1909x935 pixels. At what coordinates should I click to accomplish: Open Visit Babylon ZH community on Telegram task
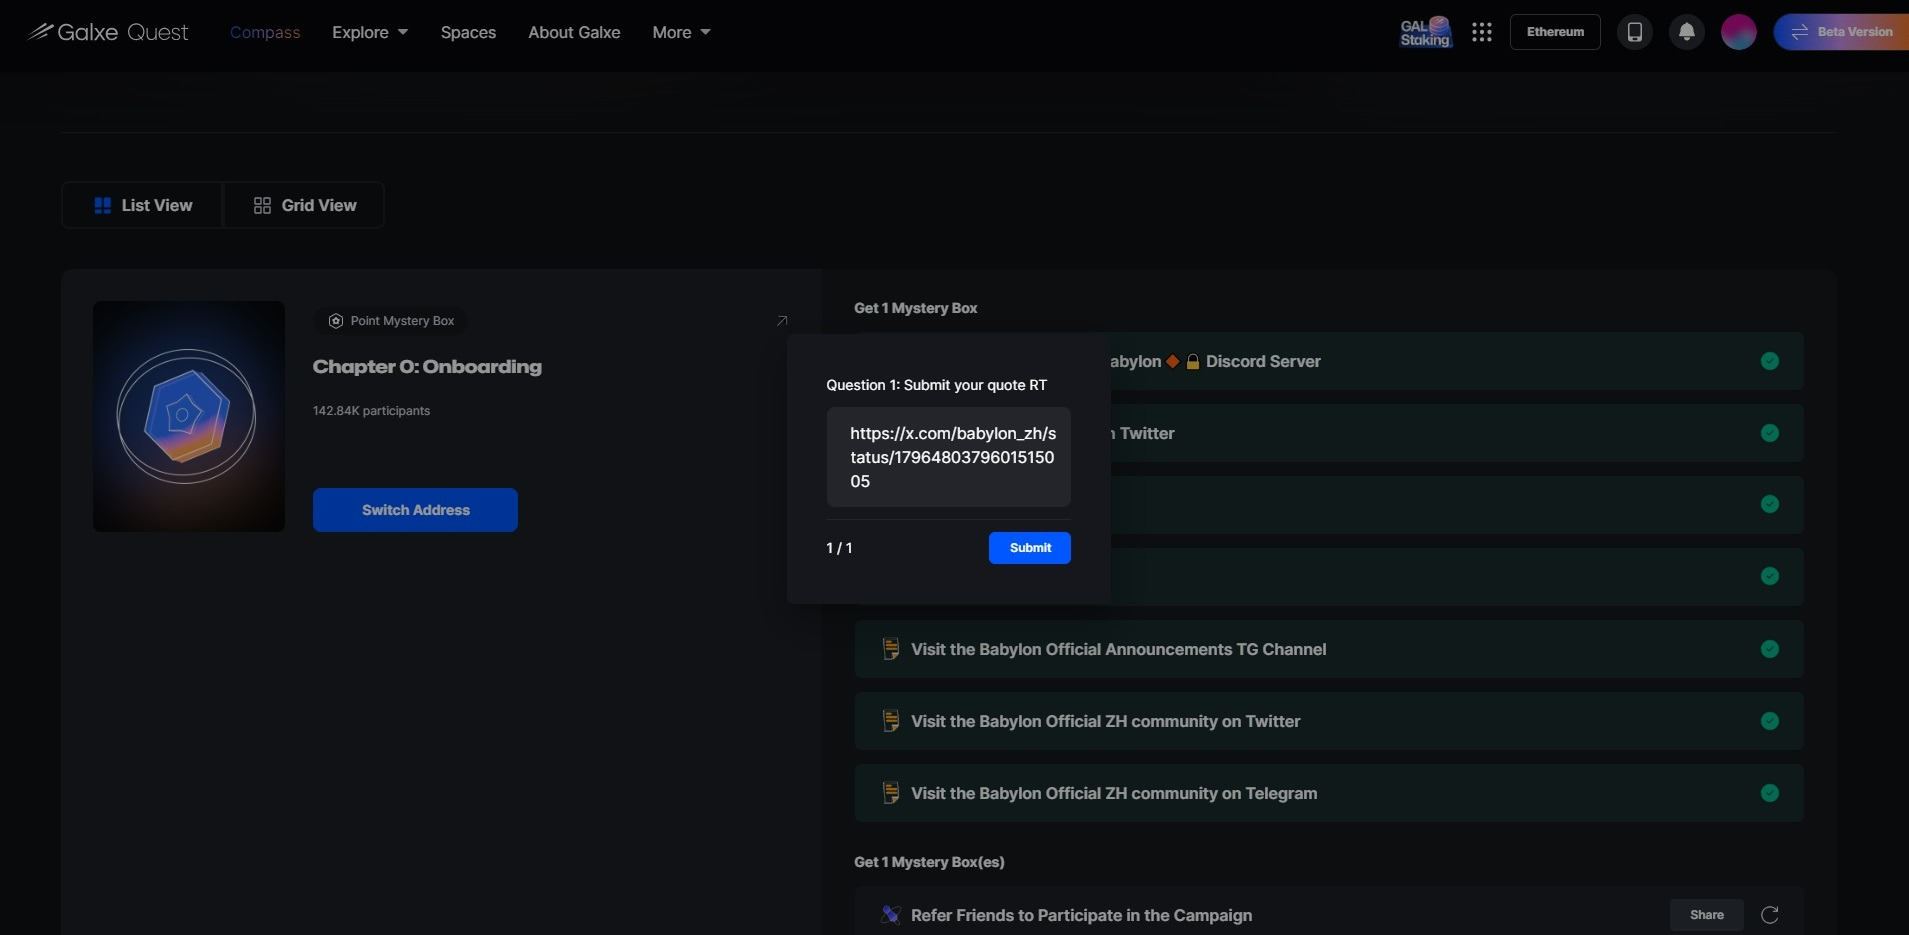tap(1329, 793)
